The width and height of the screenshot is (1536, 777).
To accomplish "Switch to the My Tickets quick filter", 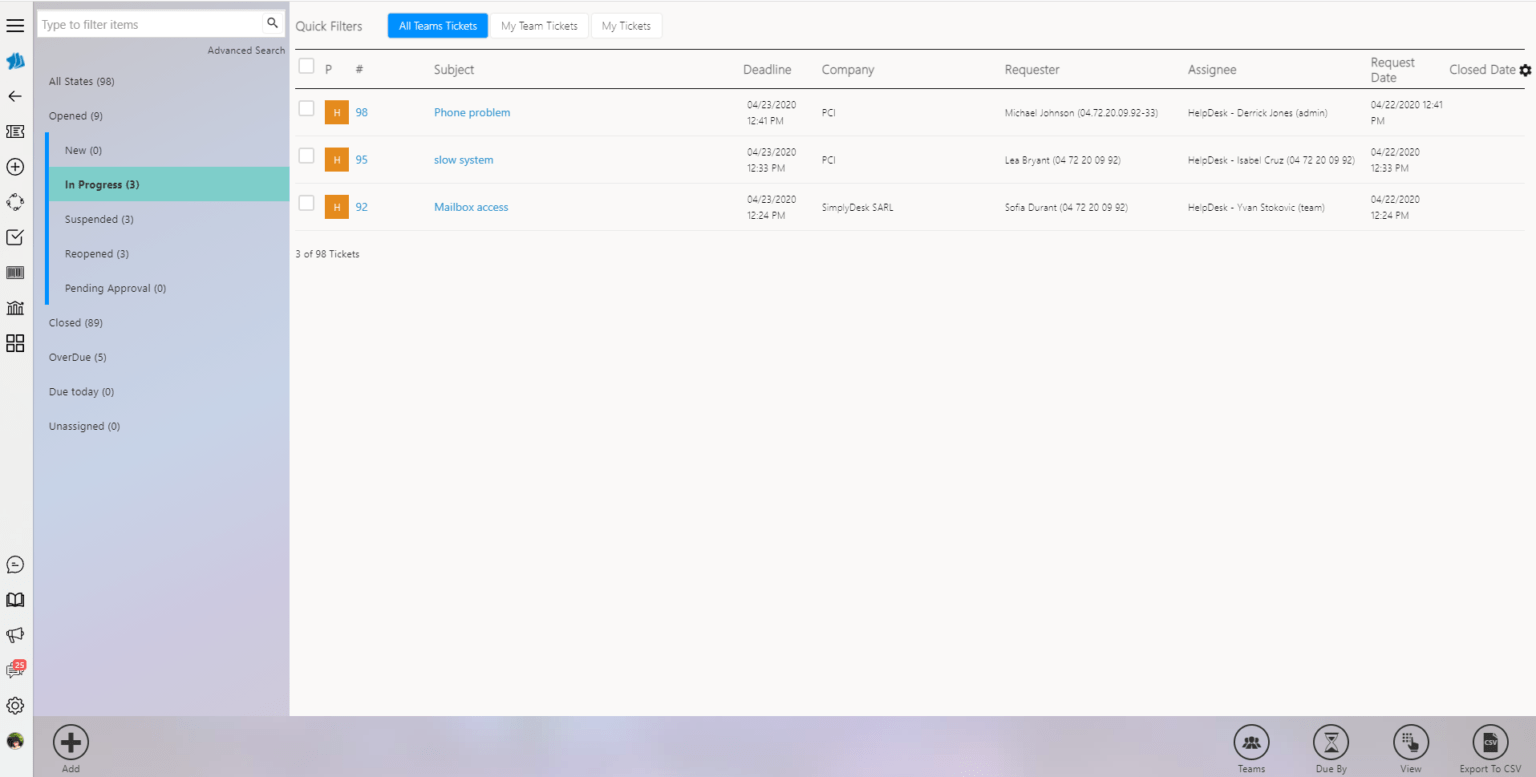I will [x=626, y=25].
